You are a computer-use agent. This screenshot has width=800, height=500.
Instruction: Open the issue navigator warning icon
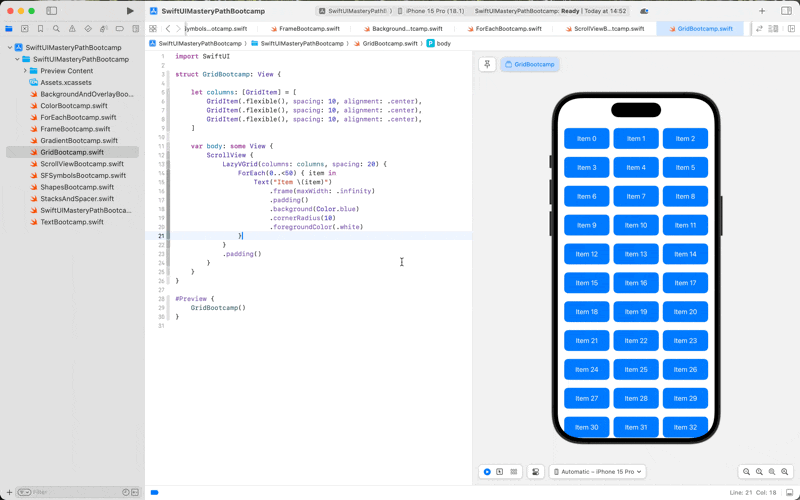[72, 29]
